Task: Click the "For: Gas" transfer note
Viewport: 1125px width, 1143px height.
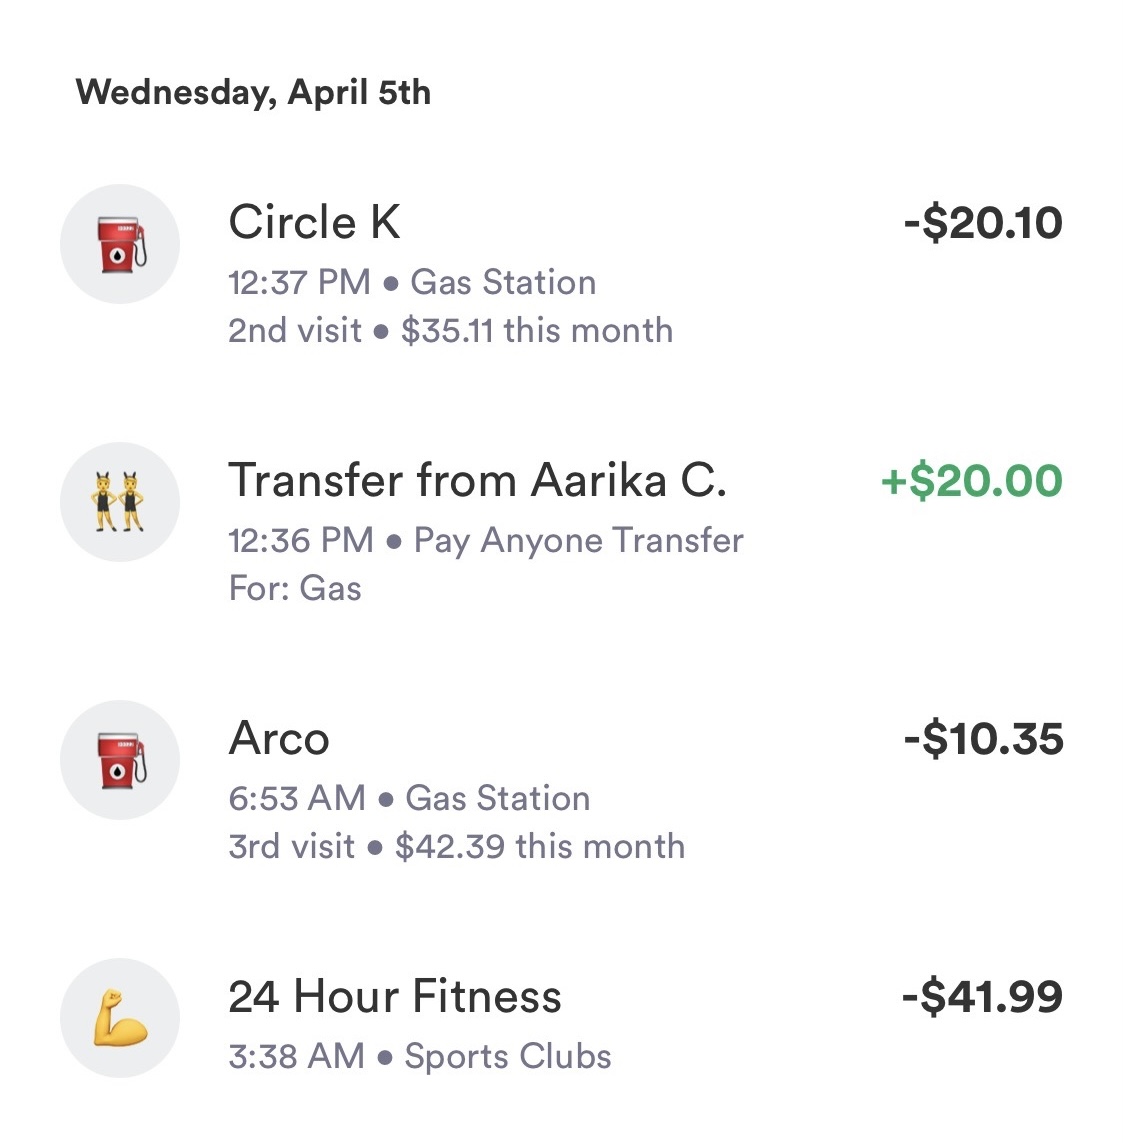Action: (x=295, y=588)
